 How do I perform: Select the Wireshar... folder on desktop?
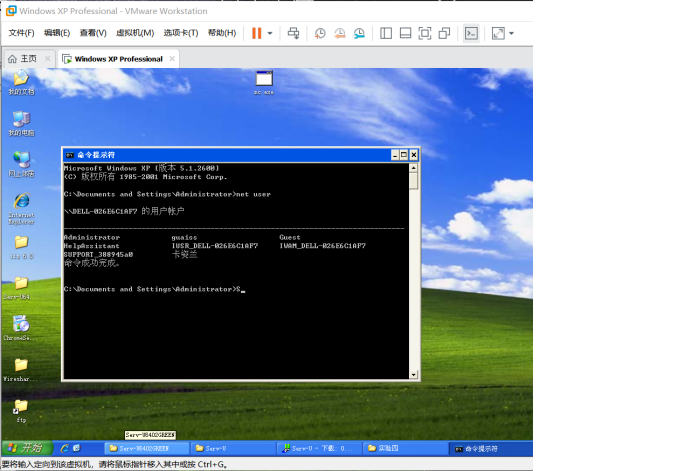point(20,369)
